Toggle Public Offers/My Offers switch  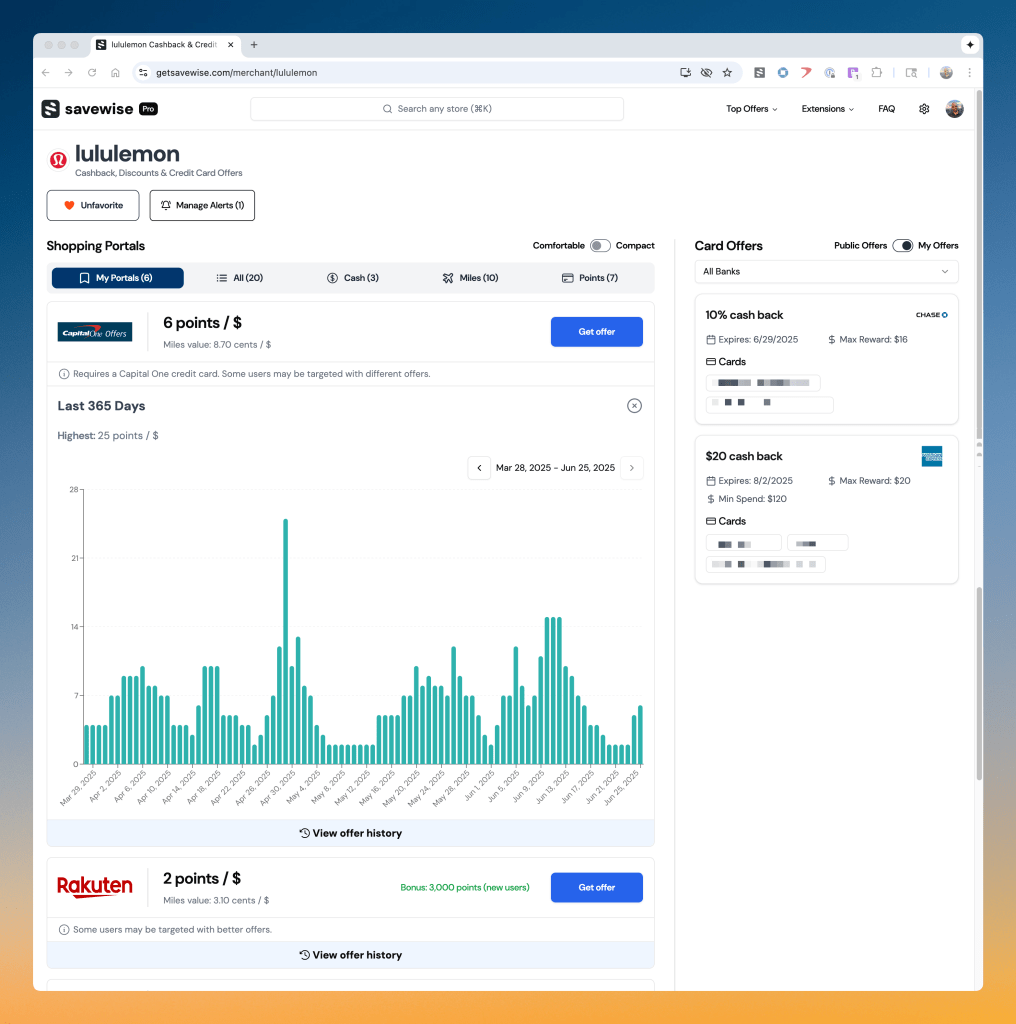(x=902, y=246)
